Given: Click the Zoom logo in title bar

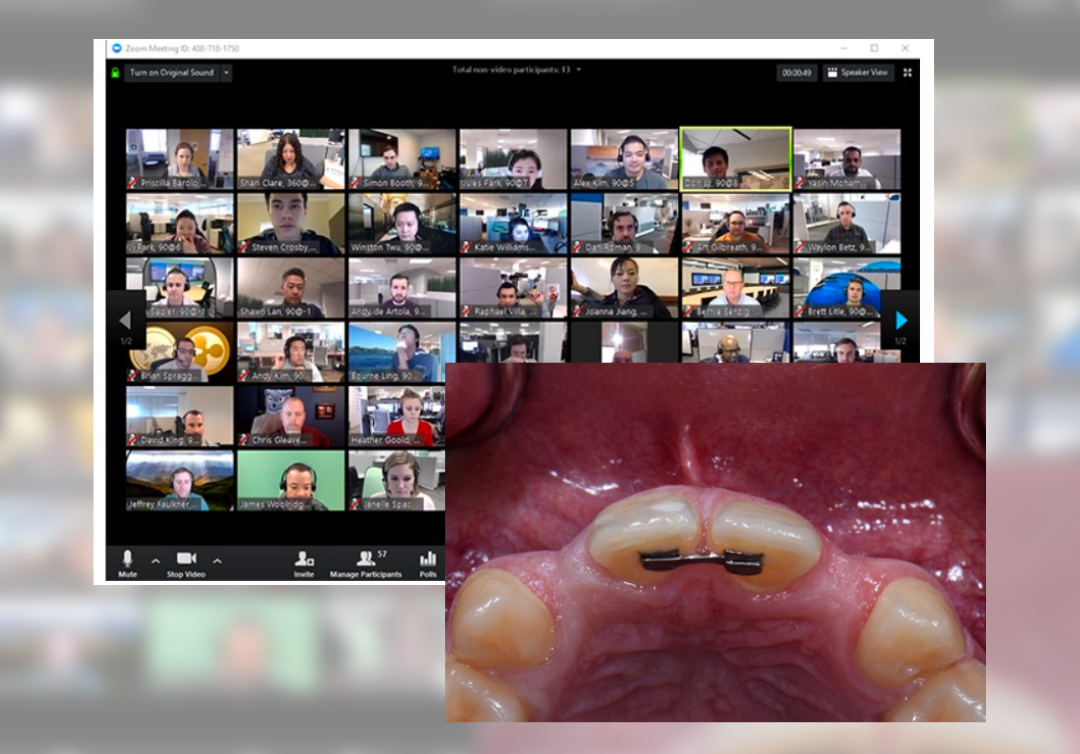Looking at the screenshot, I should pos(117,48).
